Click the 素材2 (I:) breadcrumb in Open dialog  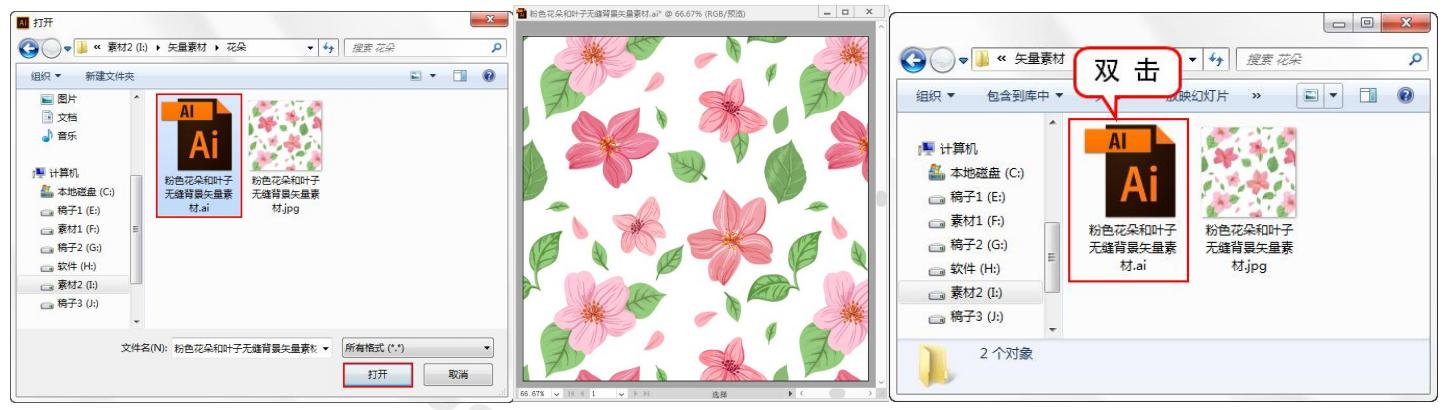click(130, 47)
